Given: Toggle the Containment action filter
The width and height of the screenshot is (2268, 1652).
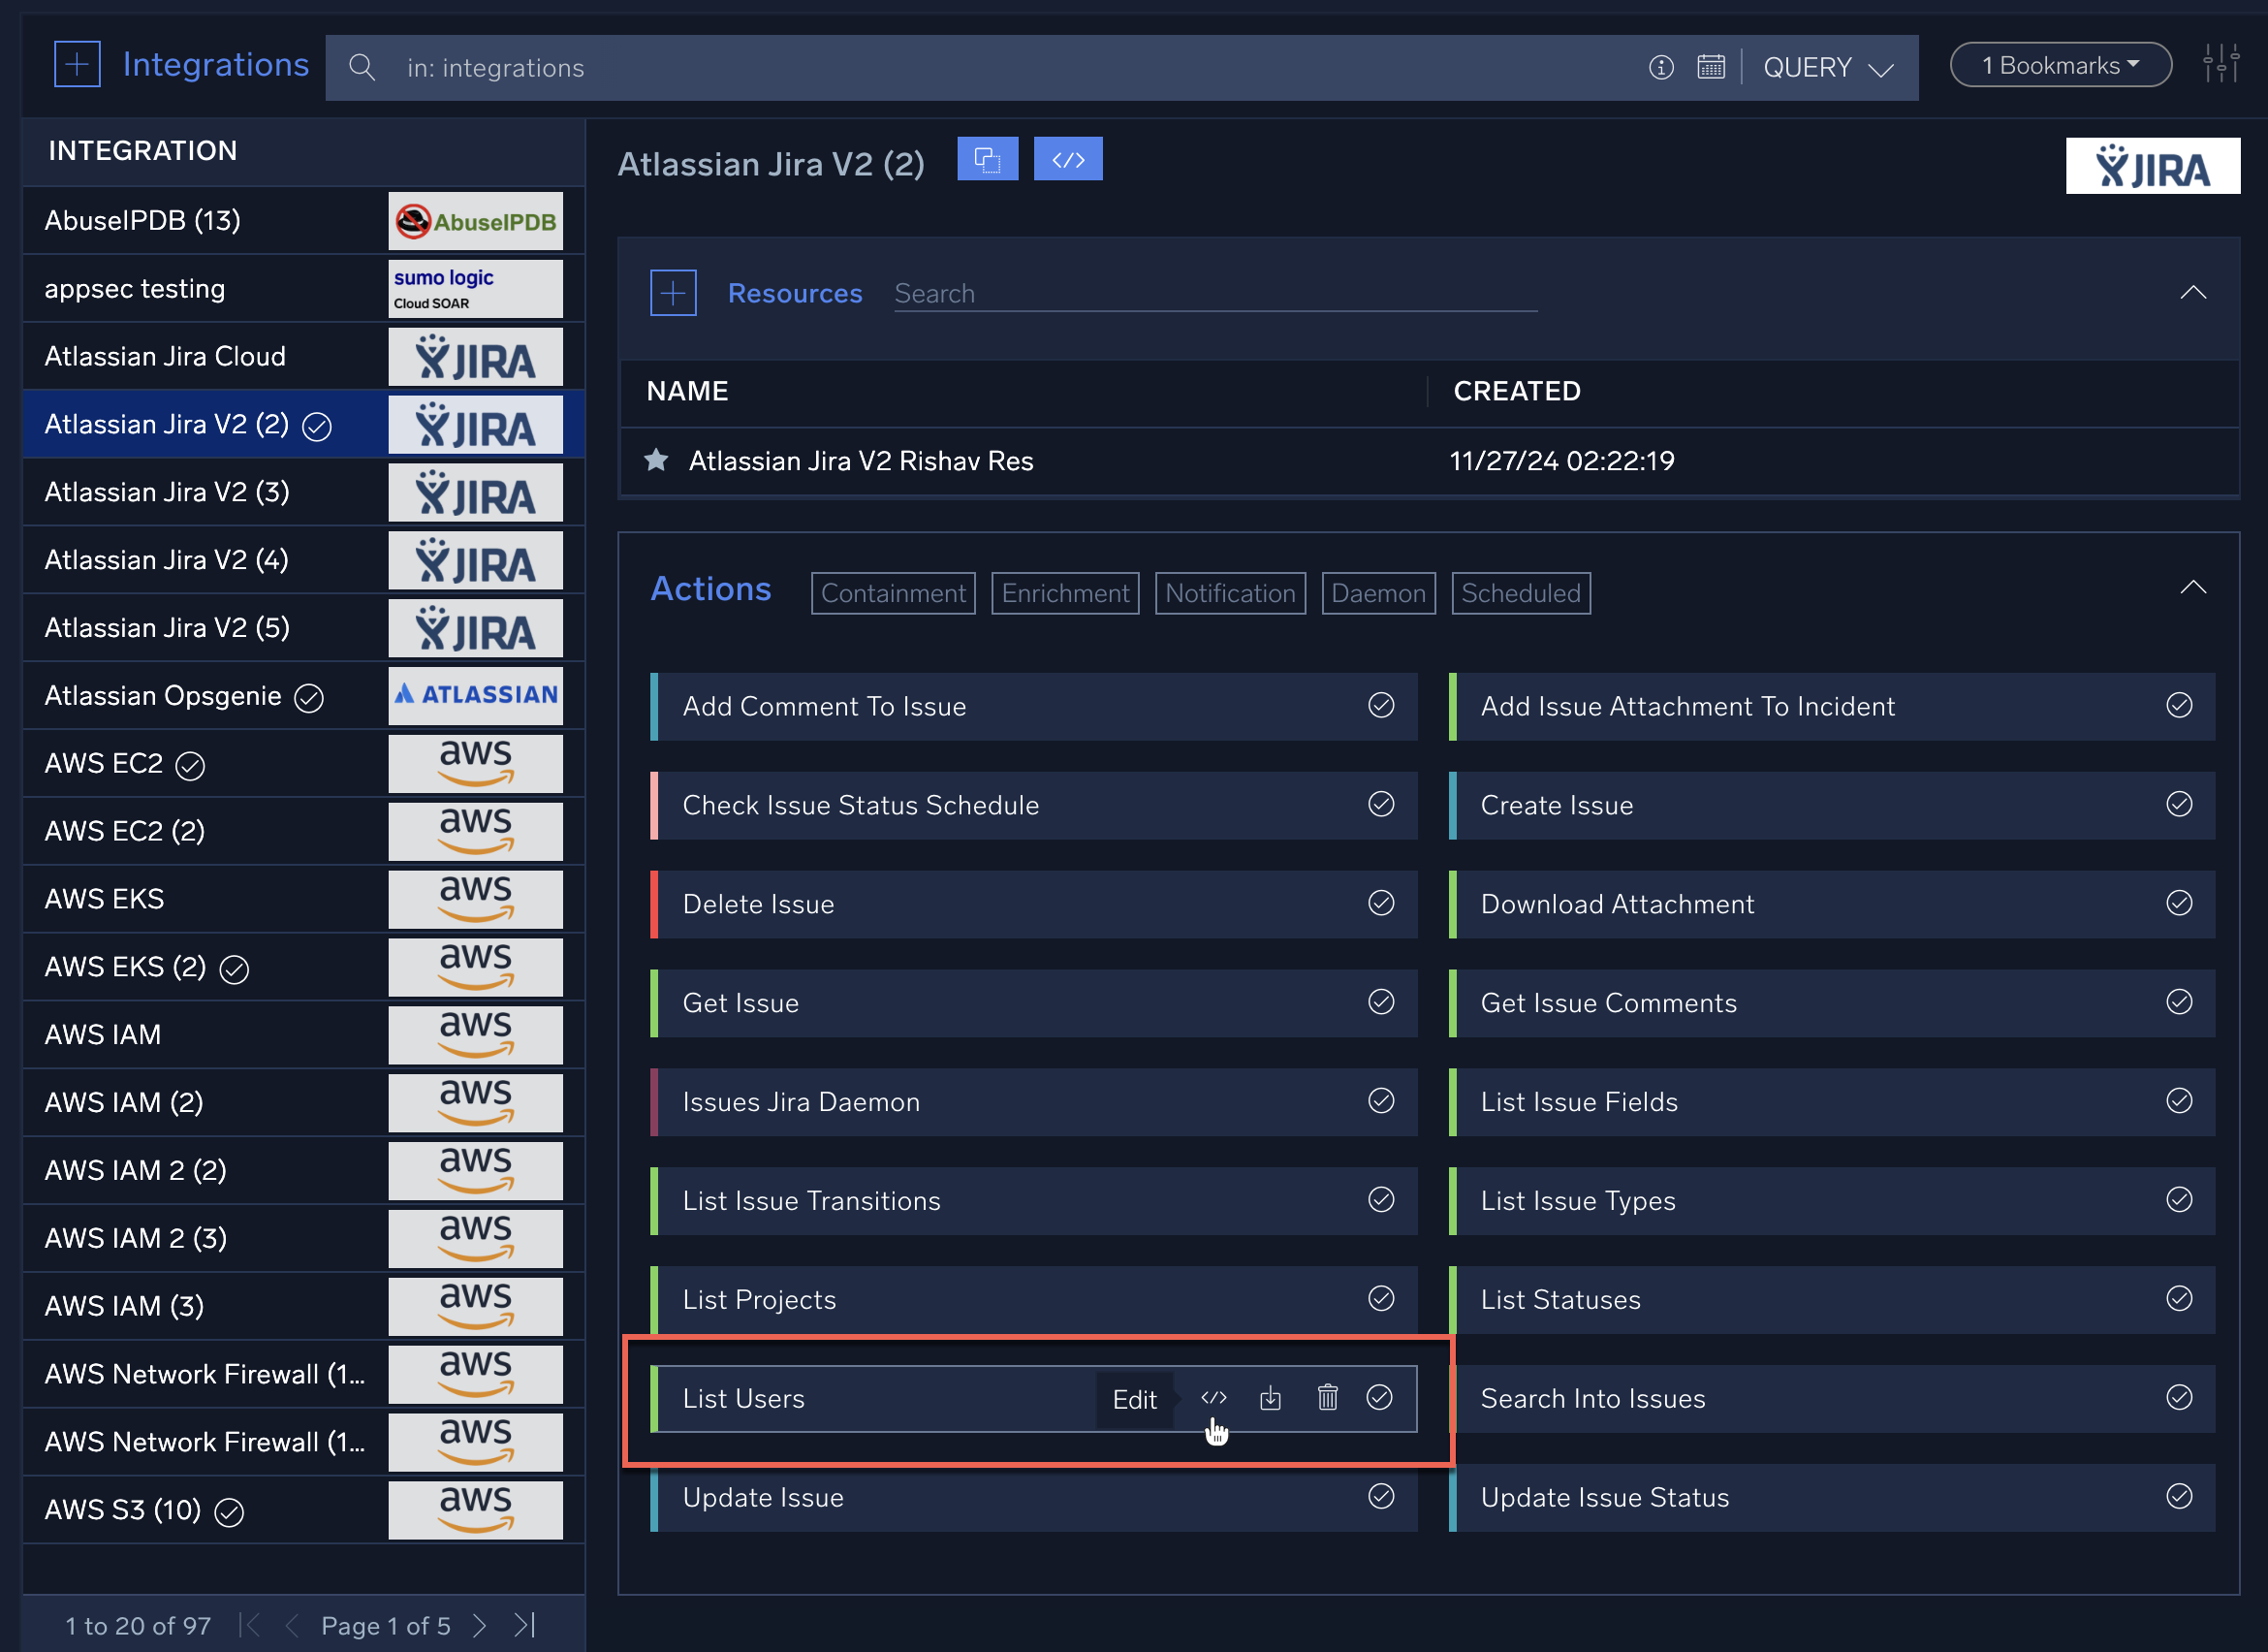Looking at the screenshot, I should 893,593.
